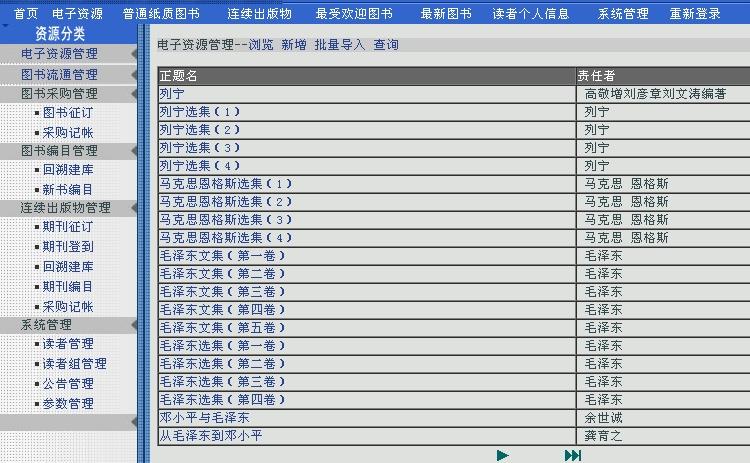Open 毛泽东选集（第二卷） title
The image size is (750, 463).
coord(222,364)
